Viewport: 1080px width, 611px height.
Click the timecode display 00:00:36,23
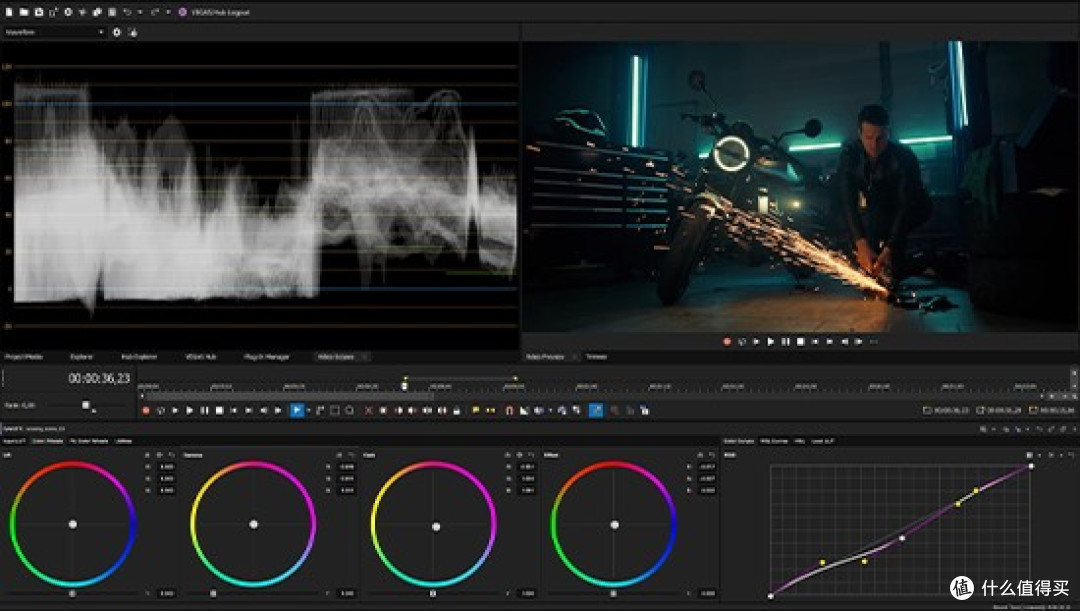(99, 378)
